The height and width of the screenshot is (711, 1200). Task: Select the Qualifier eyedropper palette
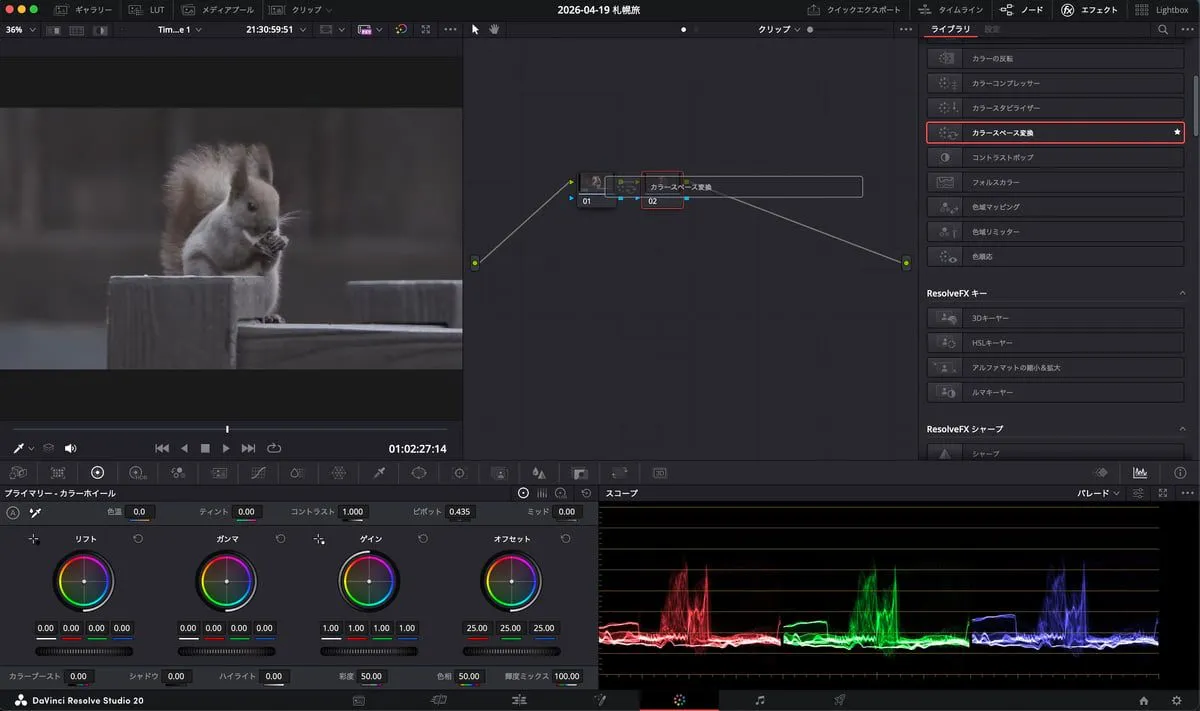coord(379,473)
